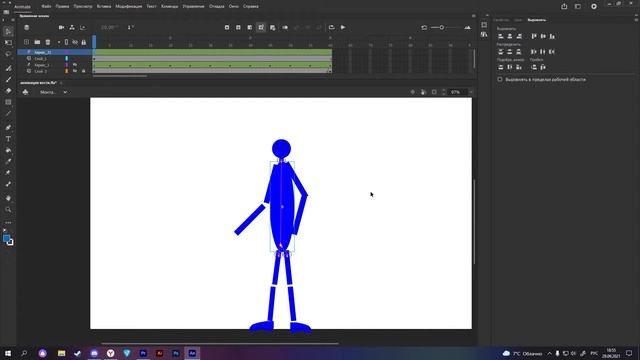Open the stage zoom percentage dropdown
640x360 pixels.
pos(471,92)
